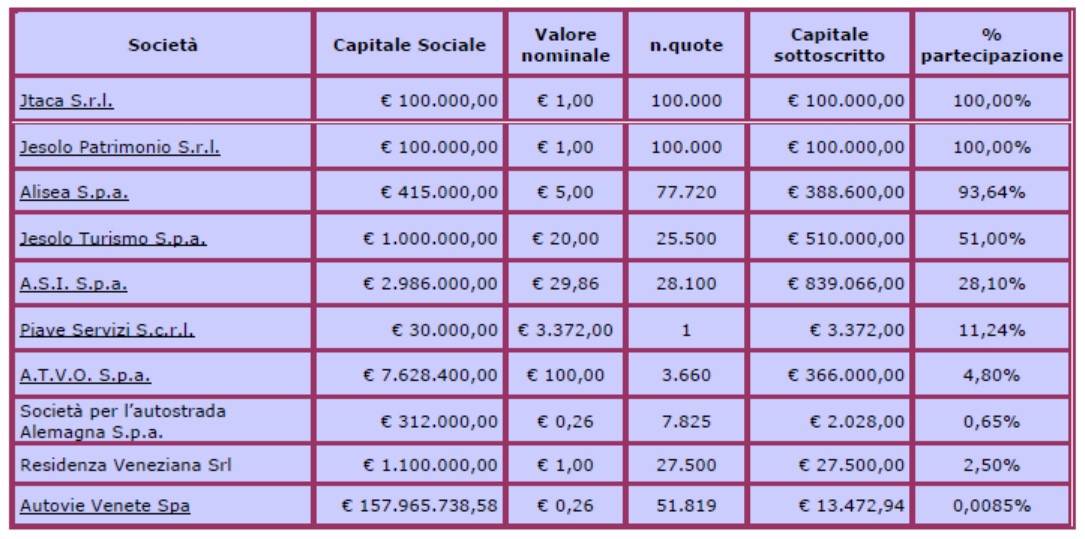
Task: Open the Piave Servizi S.c.r.l. link
Action: (107, 330)
